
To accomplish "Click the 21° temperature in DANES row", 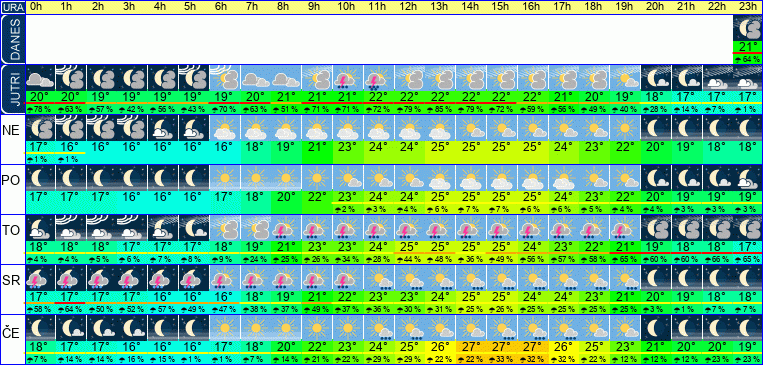I will coord(748,47).
